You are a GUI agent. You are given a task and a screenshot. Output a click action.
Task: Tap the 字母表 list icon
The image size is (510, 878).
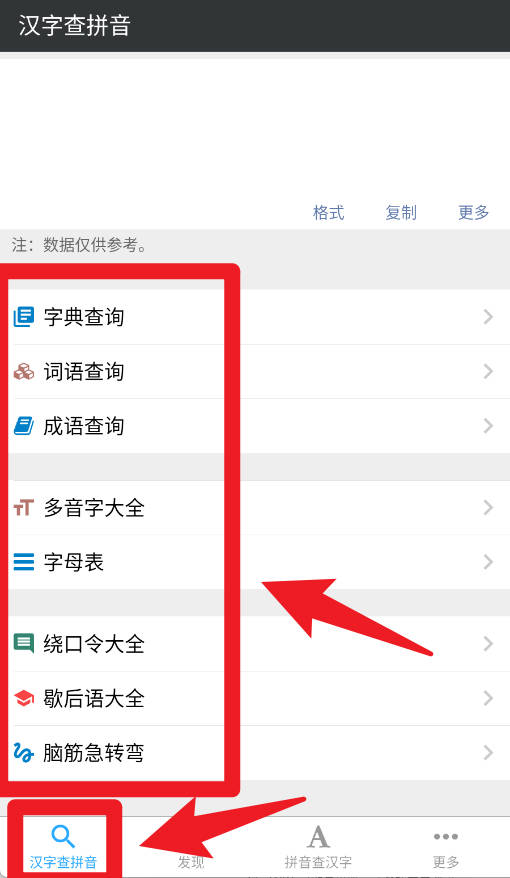pos(24,562)
